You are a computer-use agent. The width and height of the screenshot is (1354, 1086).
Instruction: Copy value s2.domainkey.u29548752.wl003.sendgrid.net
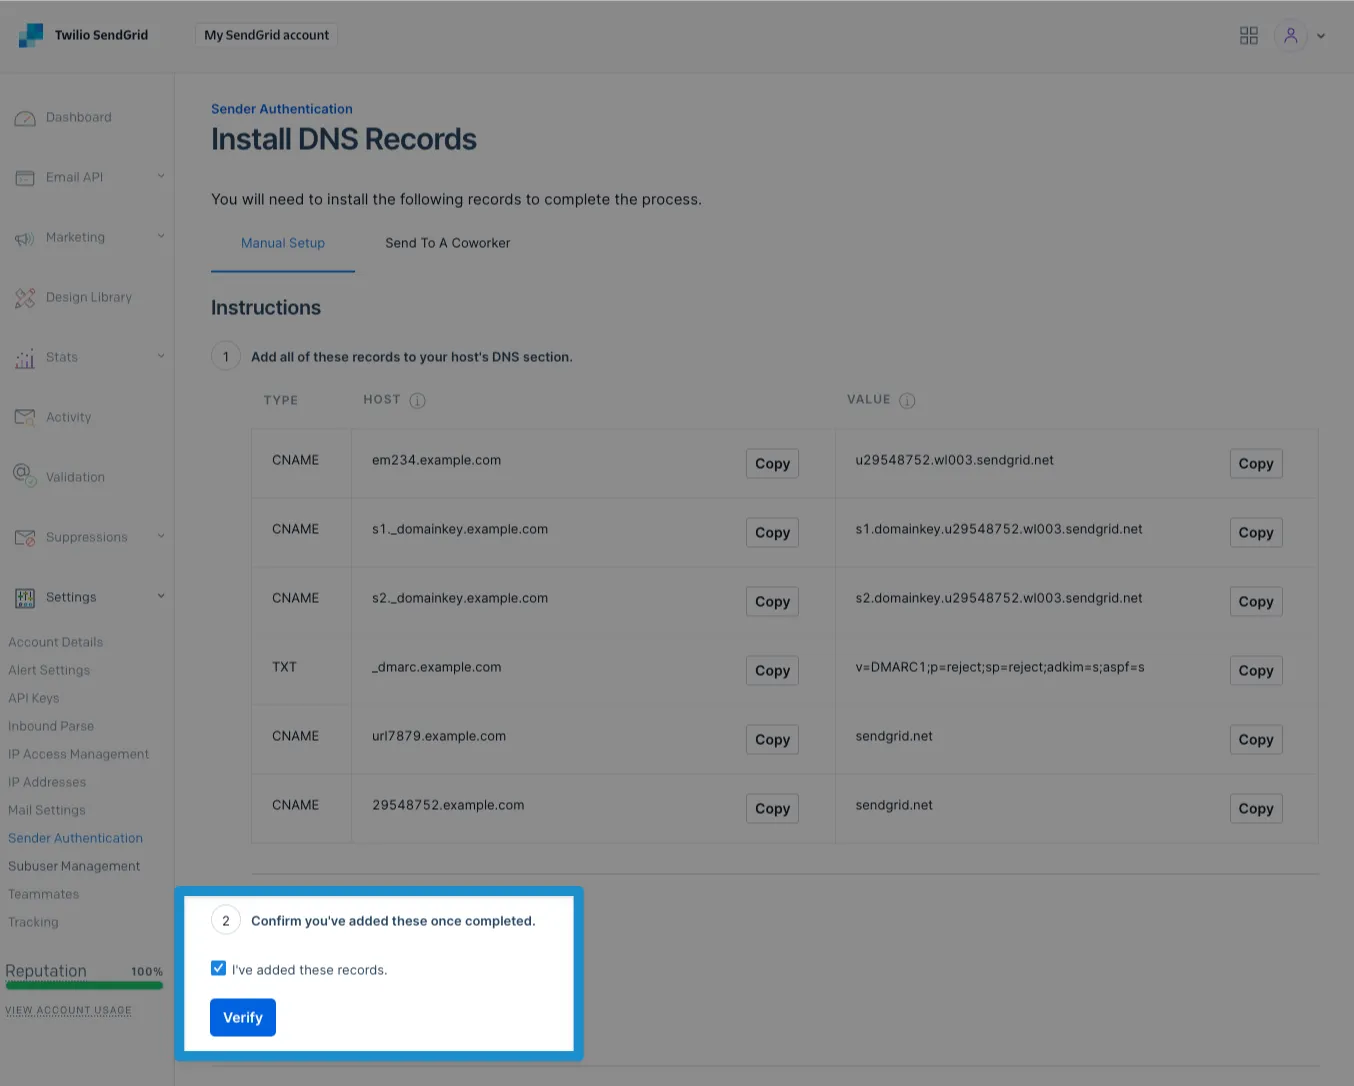tap(1256, 602)
